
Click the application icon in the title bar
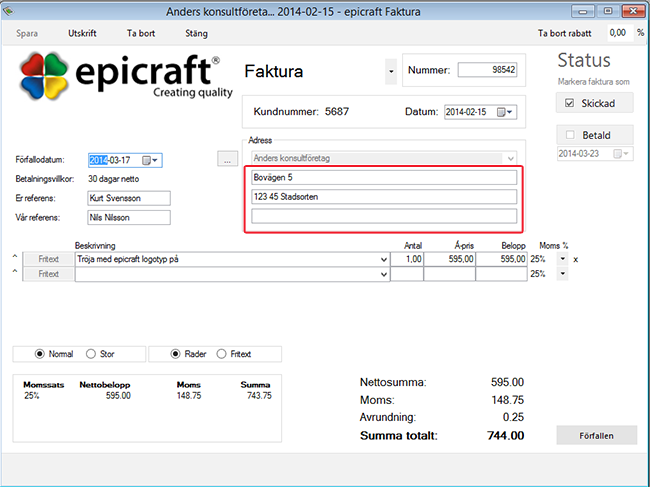click(8, 11)
